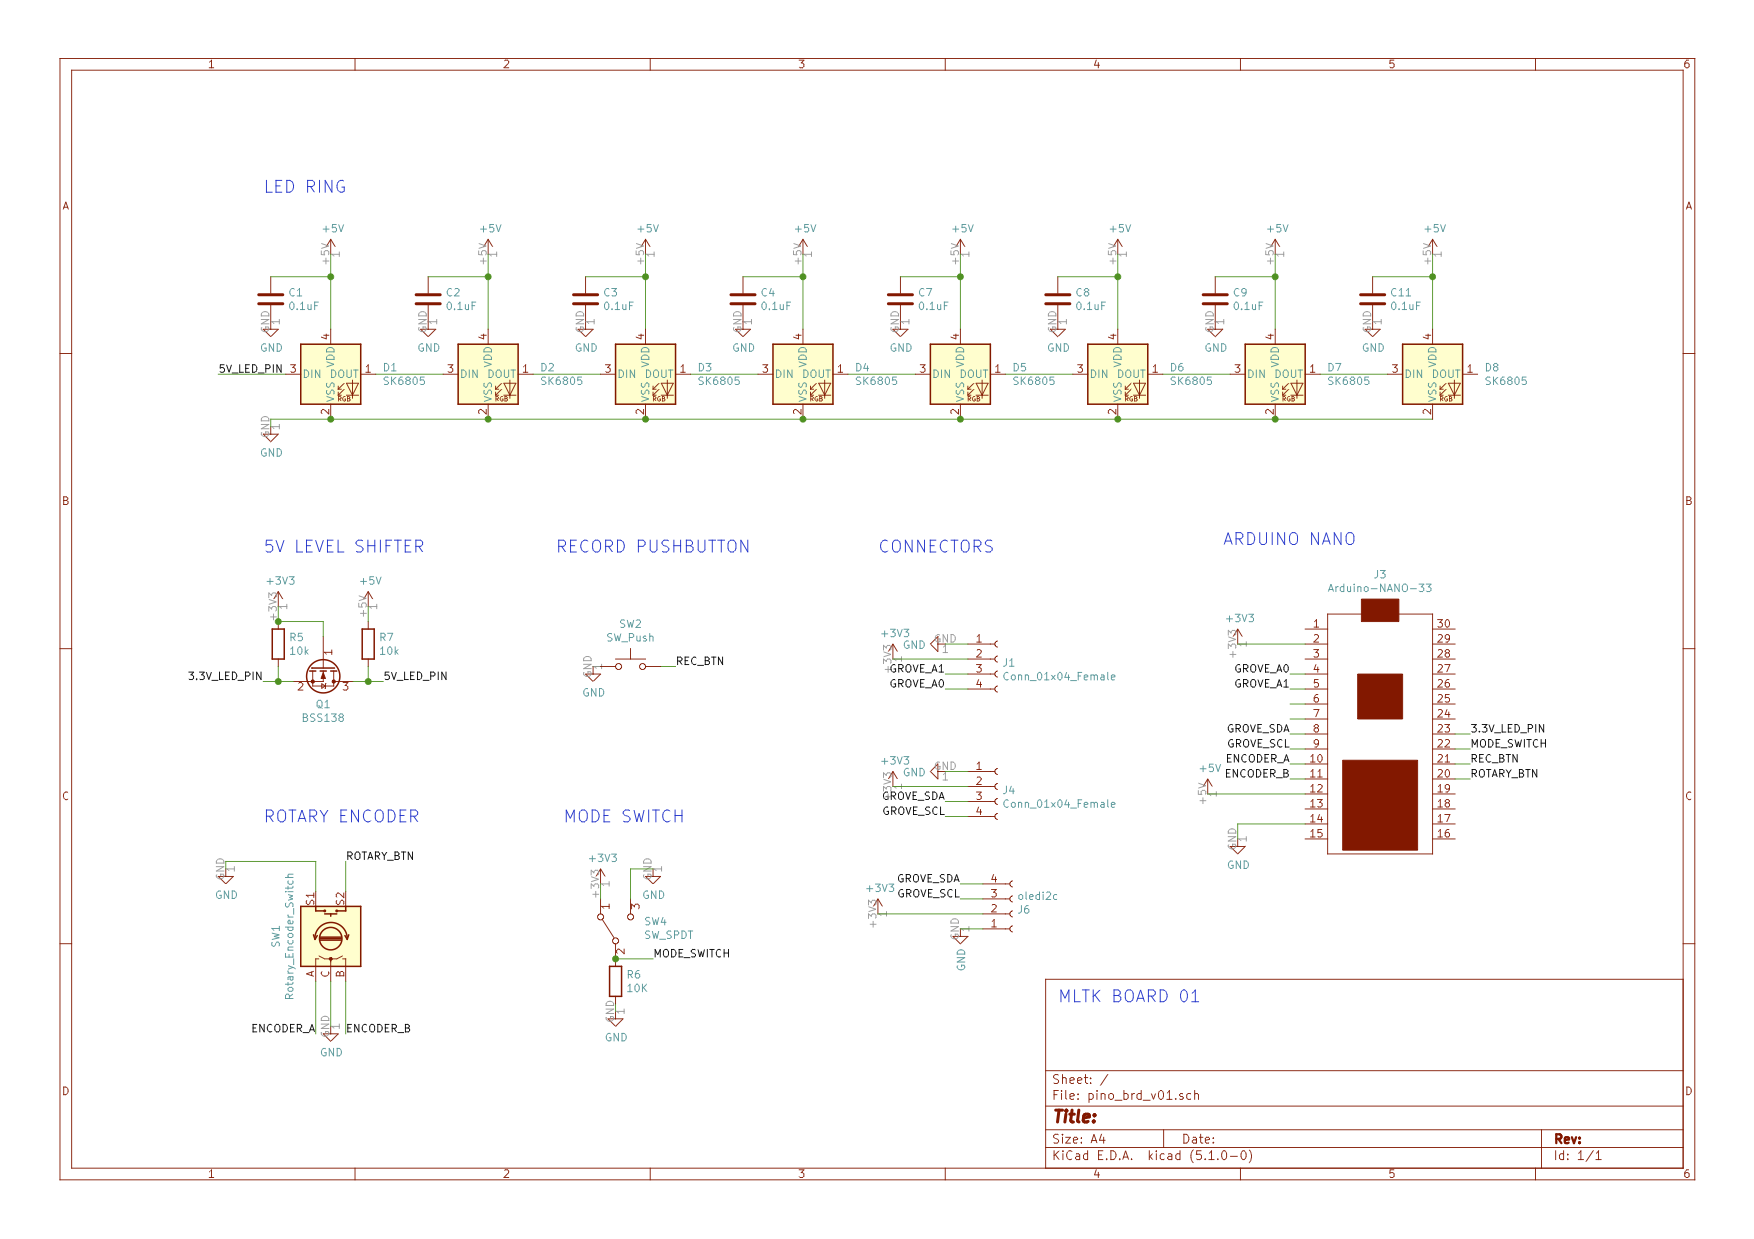The image size is (1754, 1239).
Task: Select resistor R7 symbol
Action: click(368, 644)
